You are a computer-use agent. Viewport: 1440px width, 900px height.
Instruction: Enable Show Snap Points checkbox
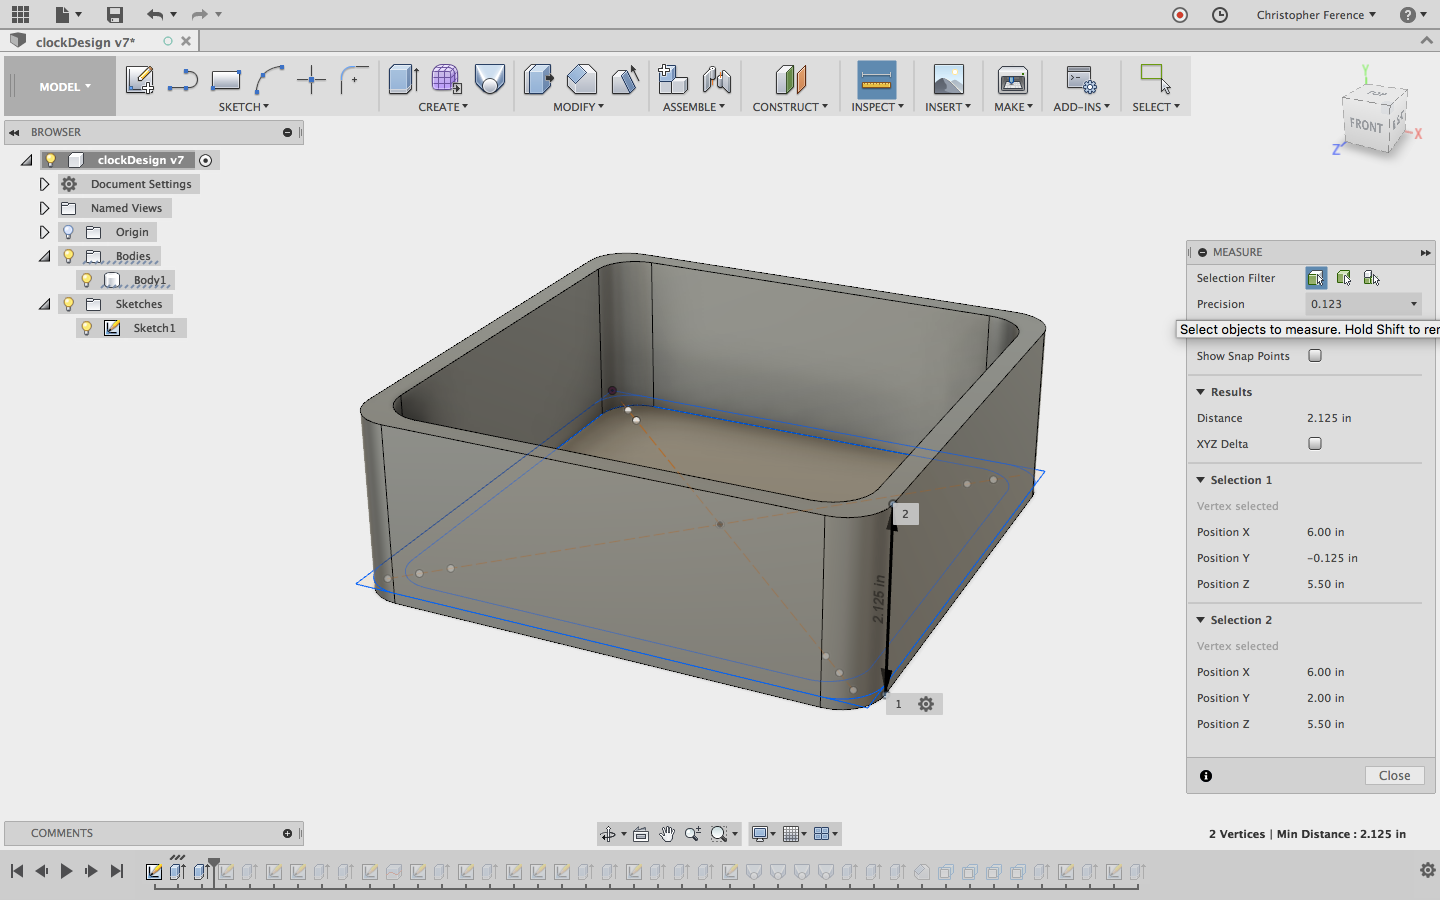tap(1315, 356)
